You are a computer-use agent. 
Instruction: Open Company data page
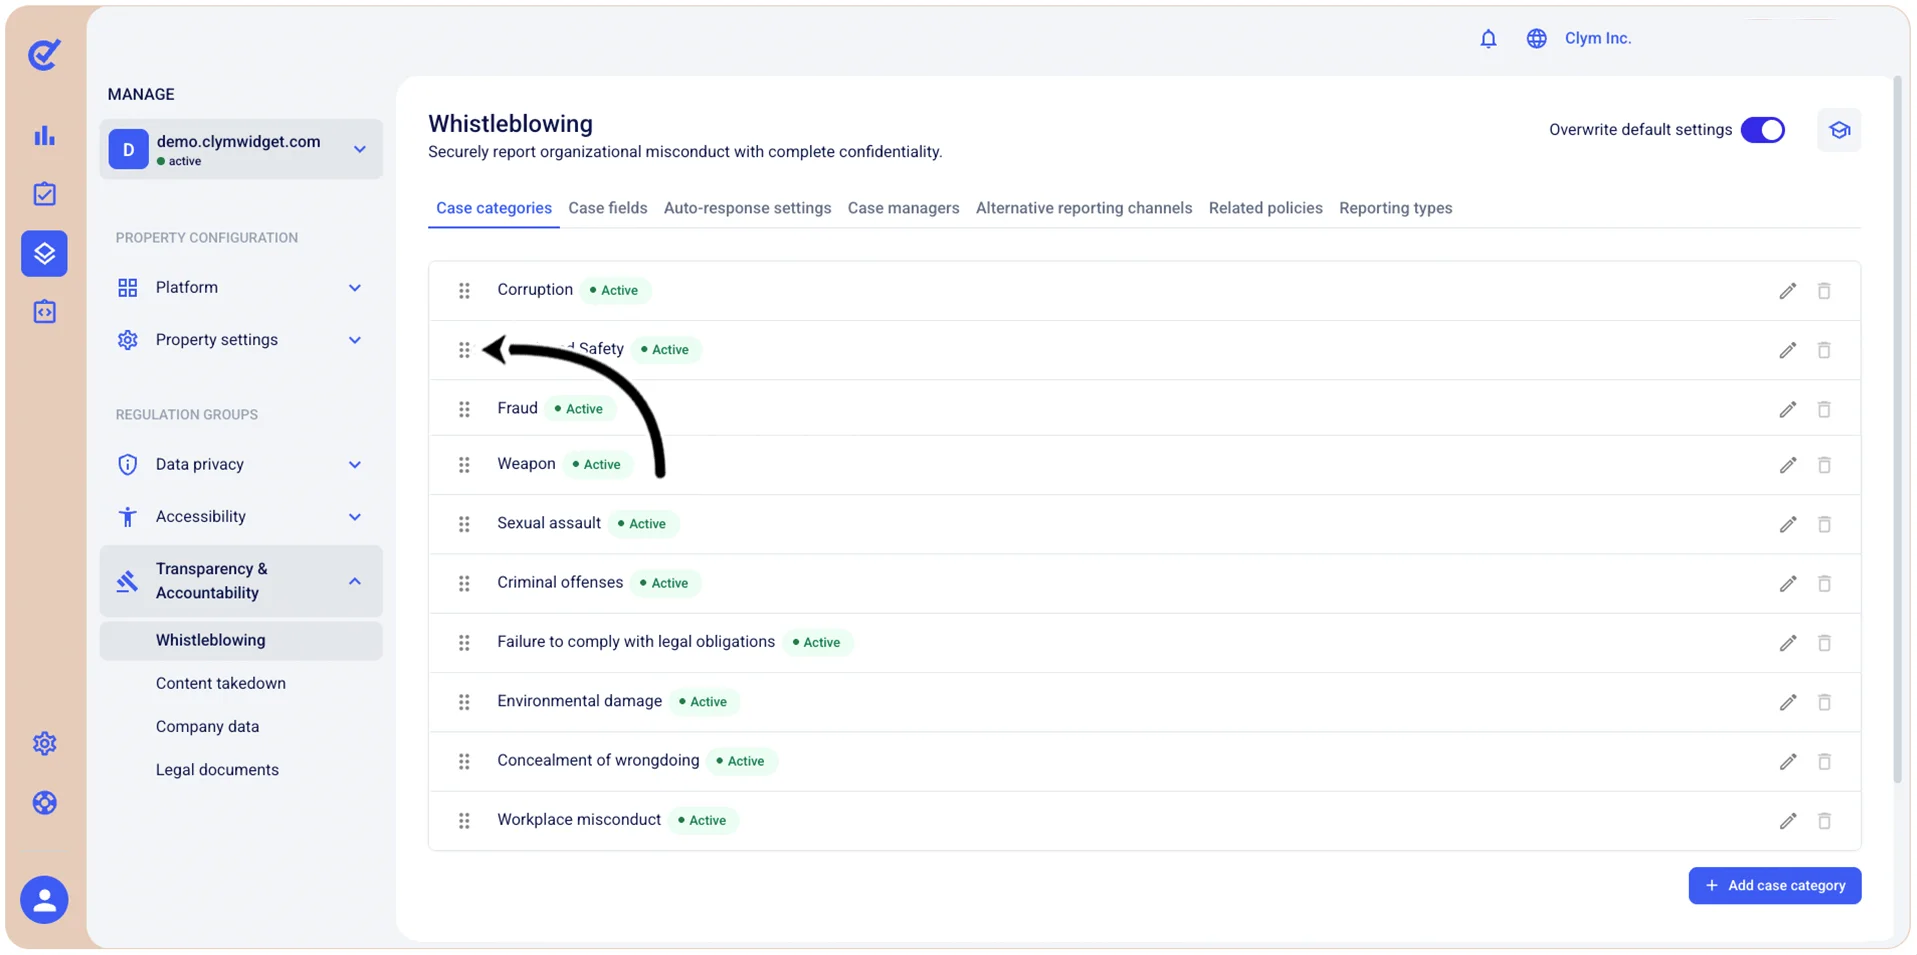(207, 727)
